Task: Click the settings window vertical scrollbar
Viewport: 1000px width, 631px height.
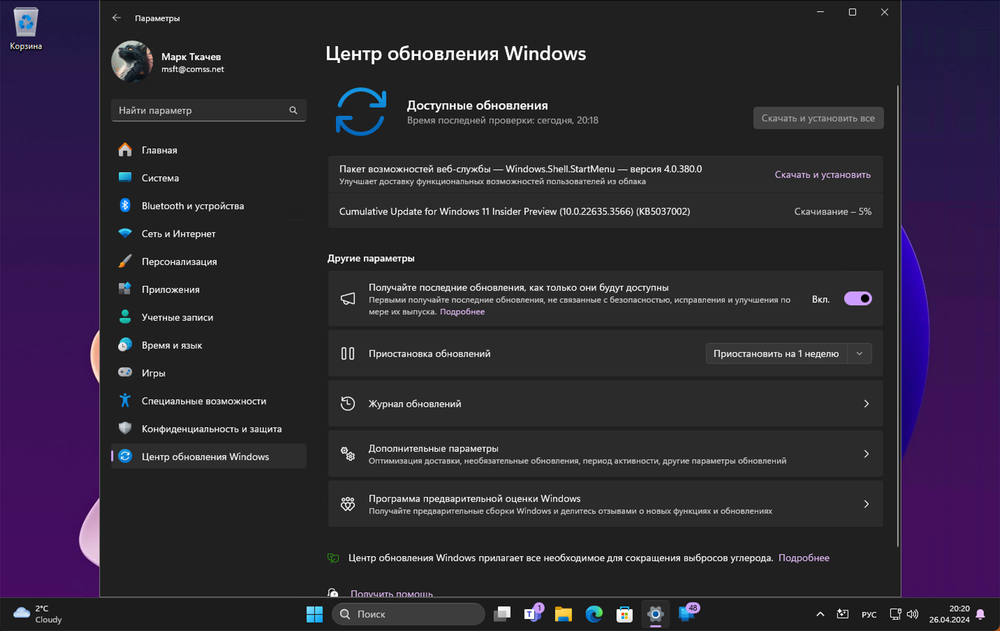Action: tap(897, 316)
